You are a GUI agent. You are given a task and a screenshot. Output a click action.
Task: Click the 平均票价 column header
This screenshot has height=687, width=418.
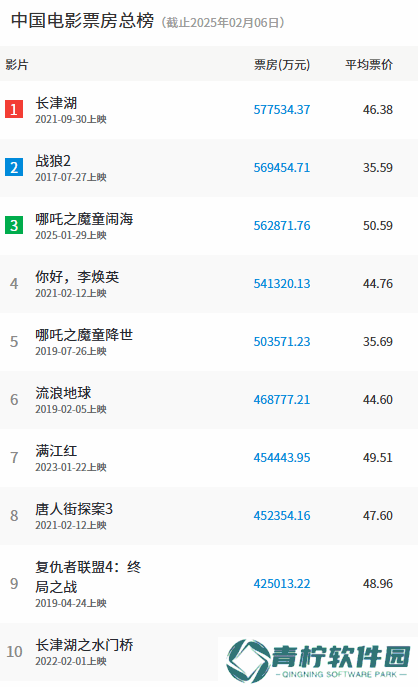(369, 65)
